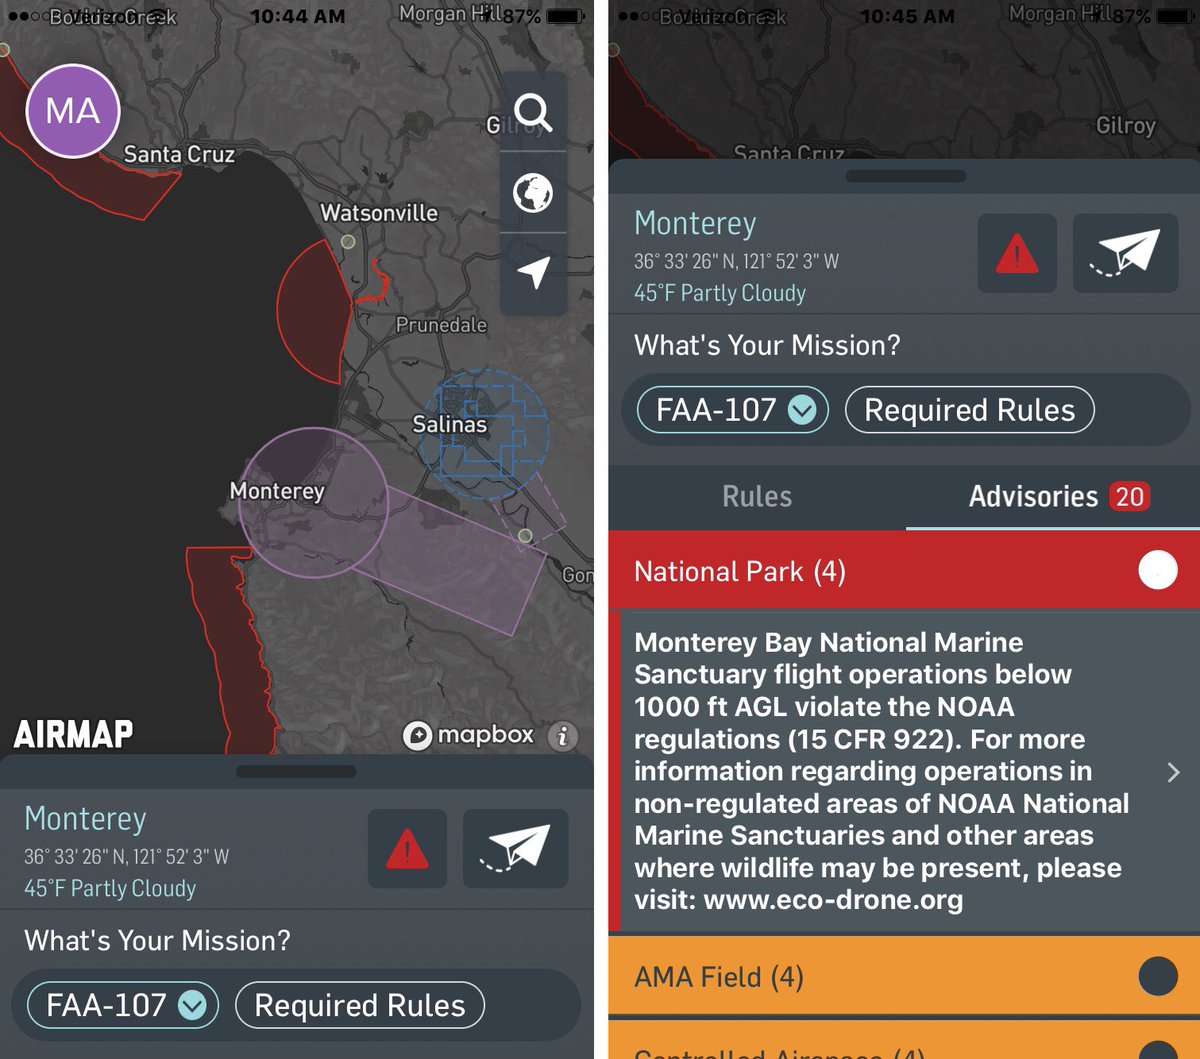Image resolution: width=1200 pixels, height=1059 pixels.
Task: Tap the Monterey title in right panel
Action: click(696, 223)
